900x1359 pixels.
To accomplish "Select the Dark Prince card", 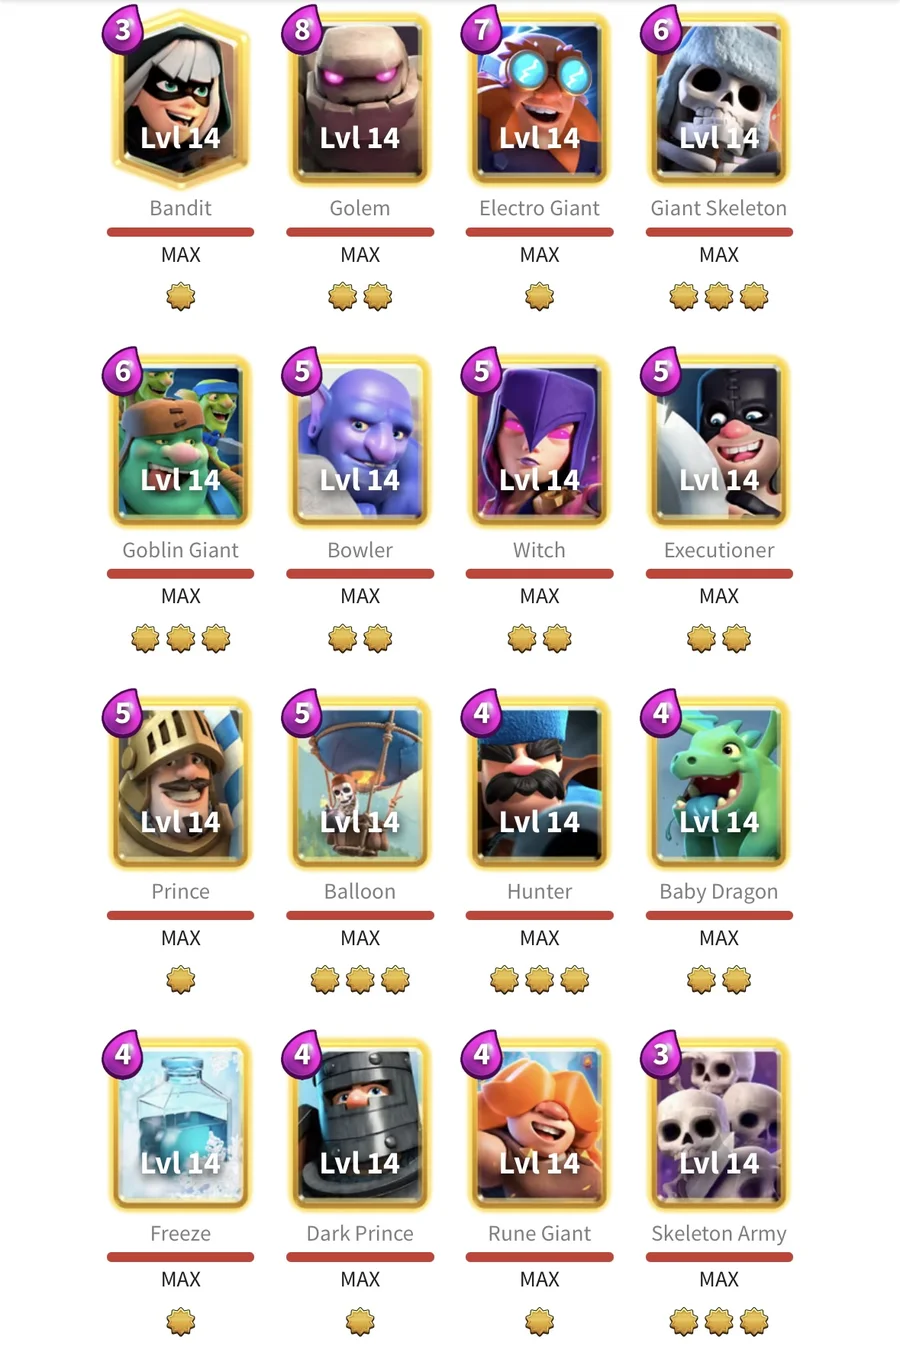I will (360, 1124).
